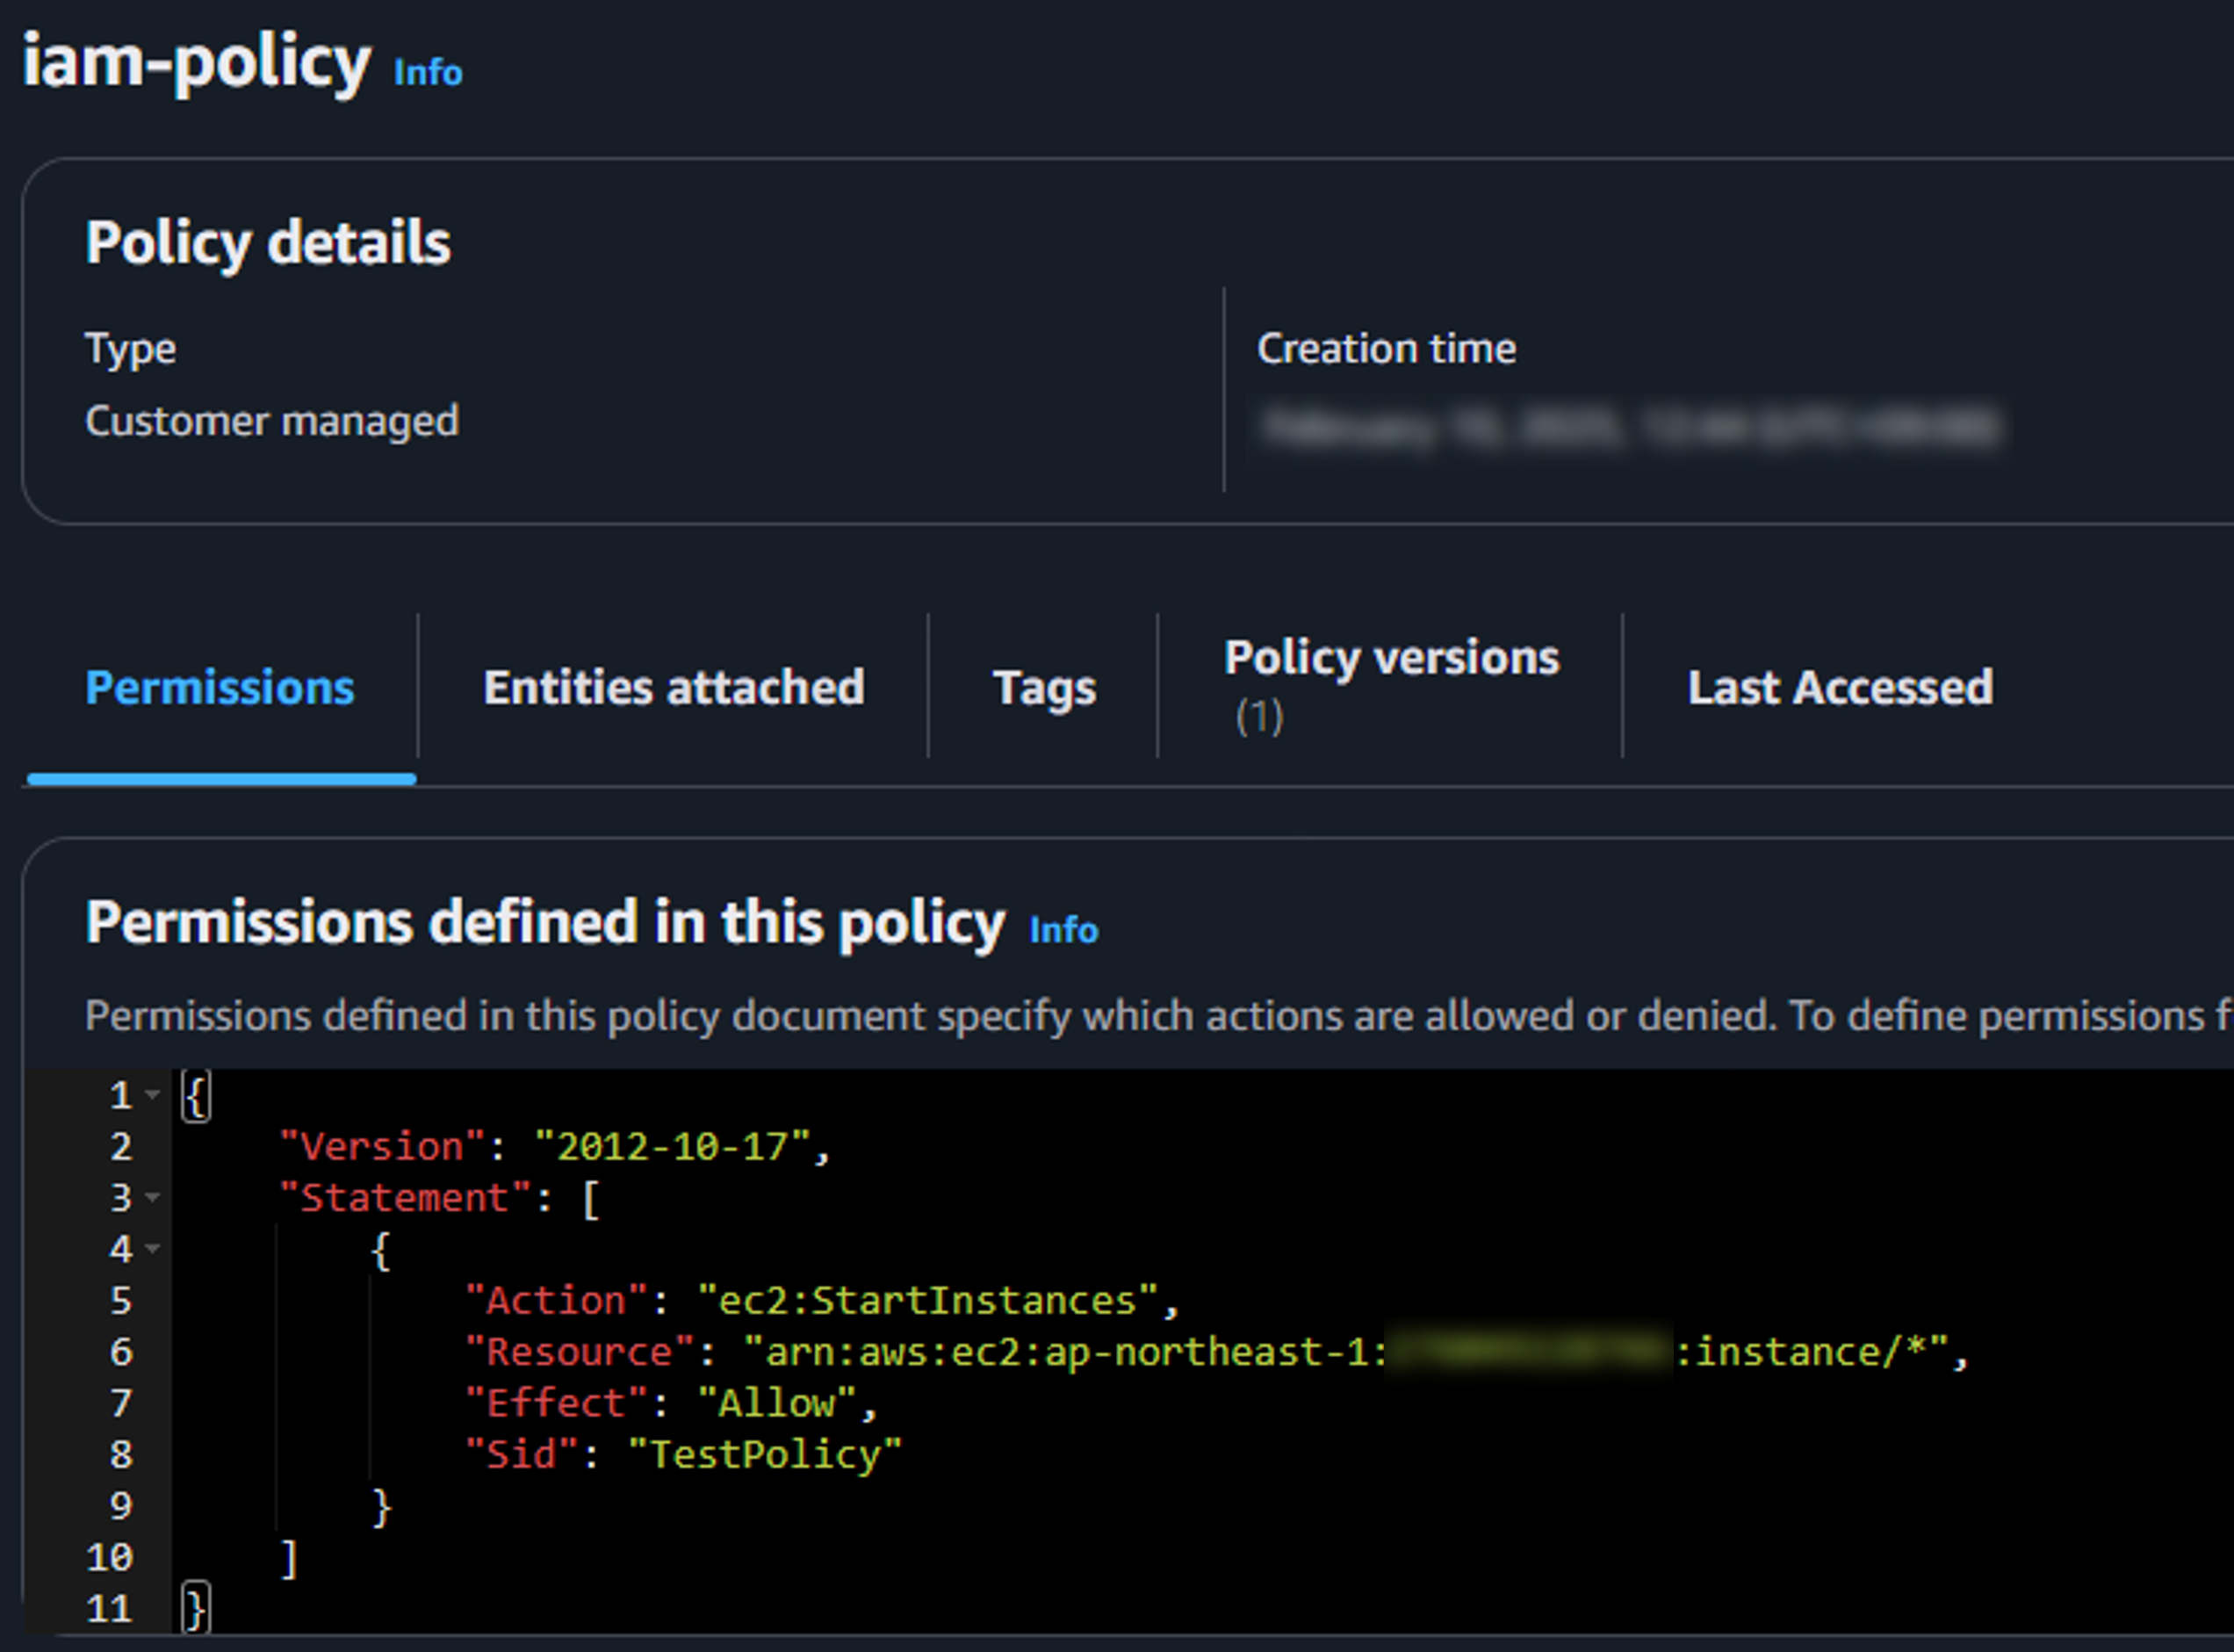This screenshot has width=2234, height=1652.
Task: Switch to the Entities attached tab
Action: coord(673,687)
